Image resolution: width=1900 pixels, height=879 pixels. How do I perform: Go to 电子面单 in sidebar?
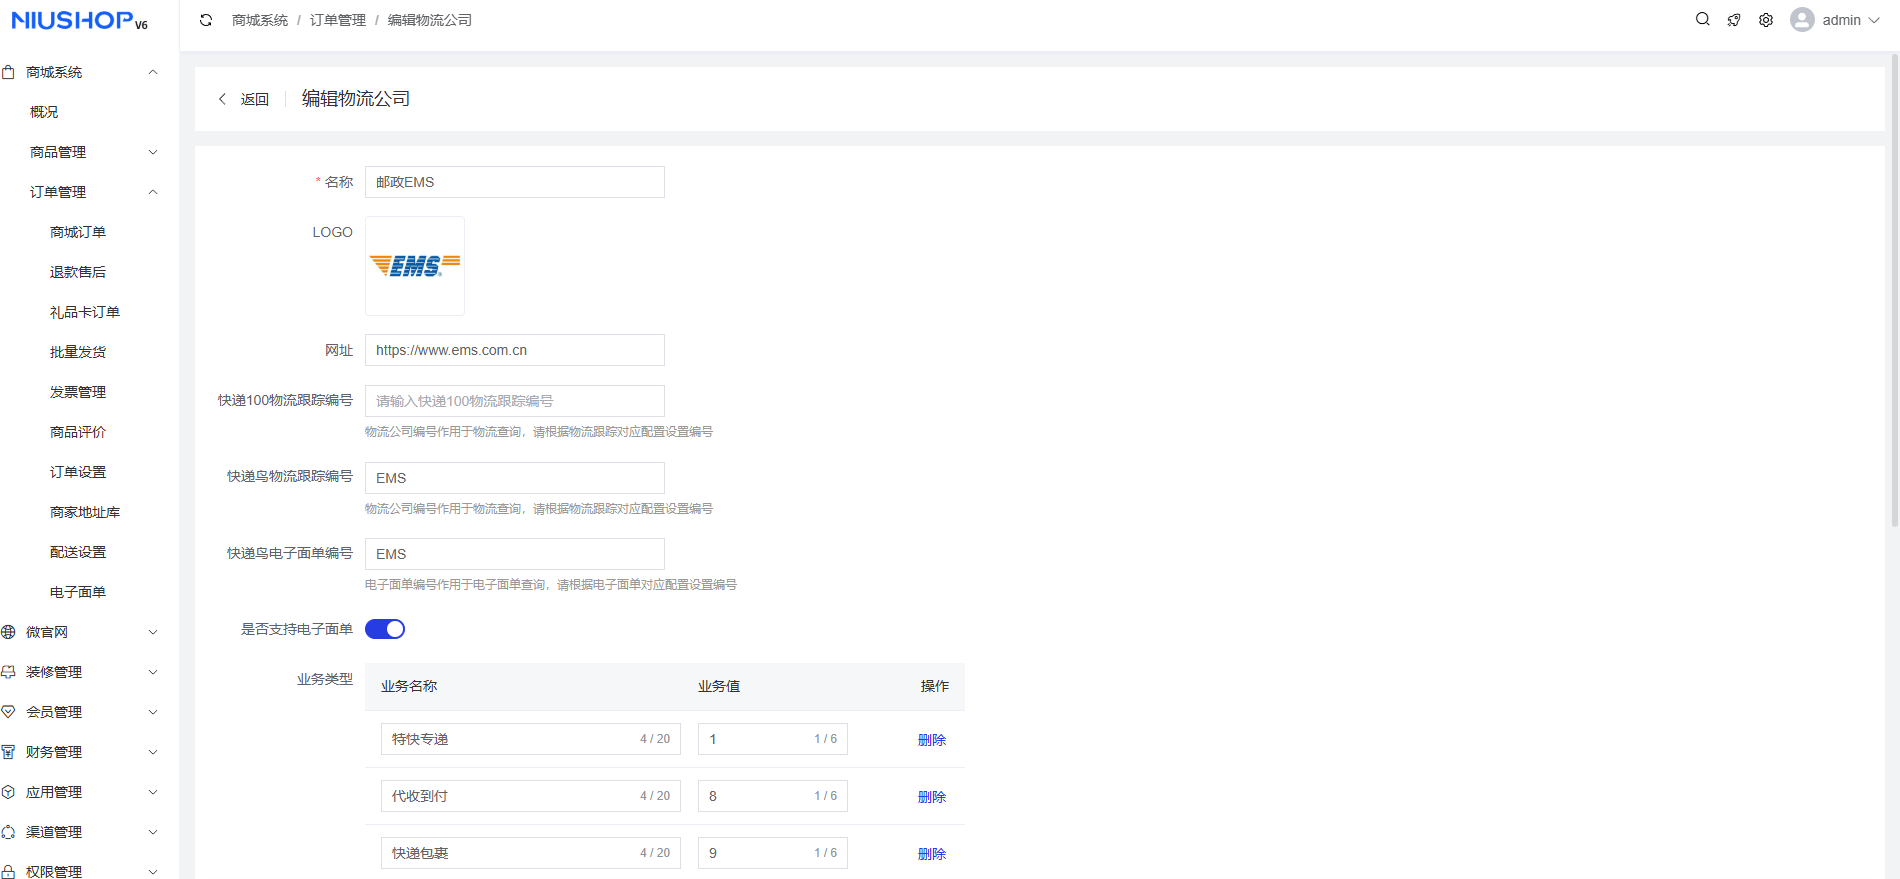tap(78, 592)
